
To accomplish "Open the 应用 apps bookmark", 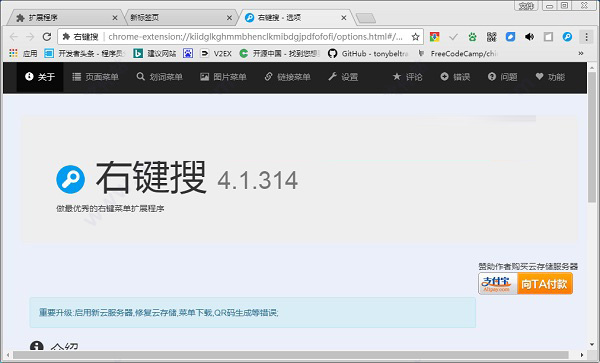I will [23, 54].
